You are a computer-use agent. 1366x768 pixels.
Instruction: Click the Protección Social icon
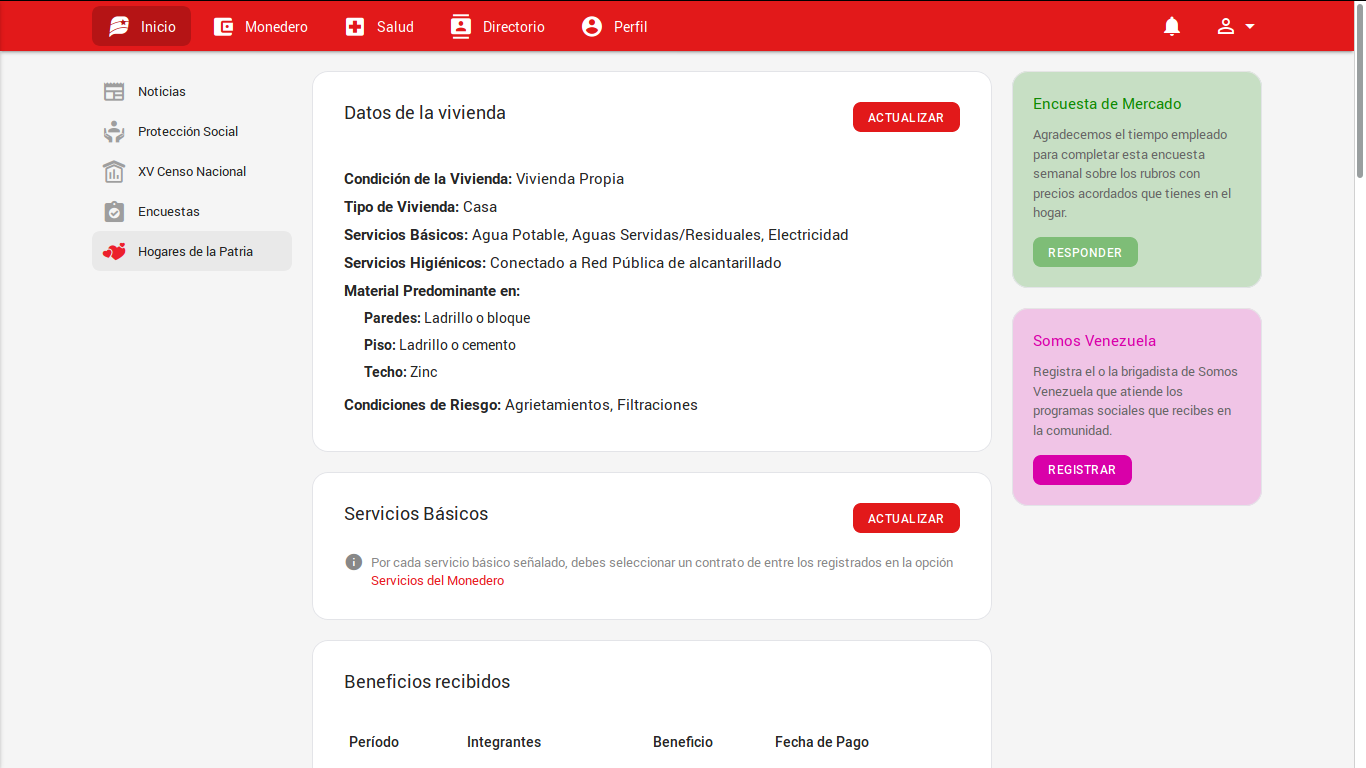click(x=114, y=132)
